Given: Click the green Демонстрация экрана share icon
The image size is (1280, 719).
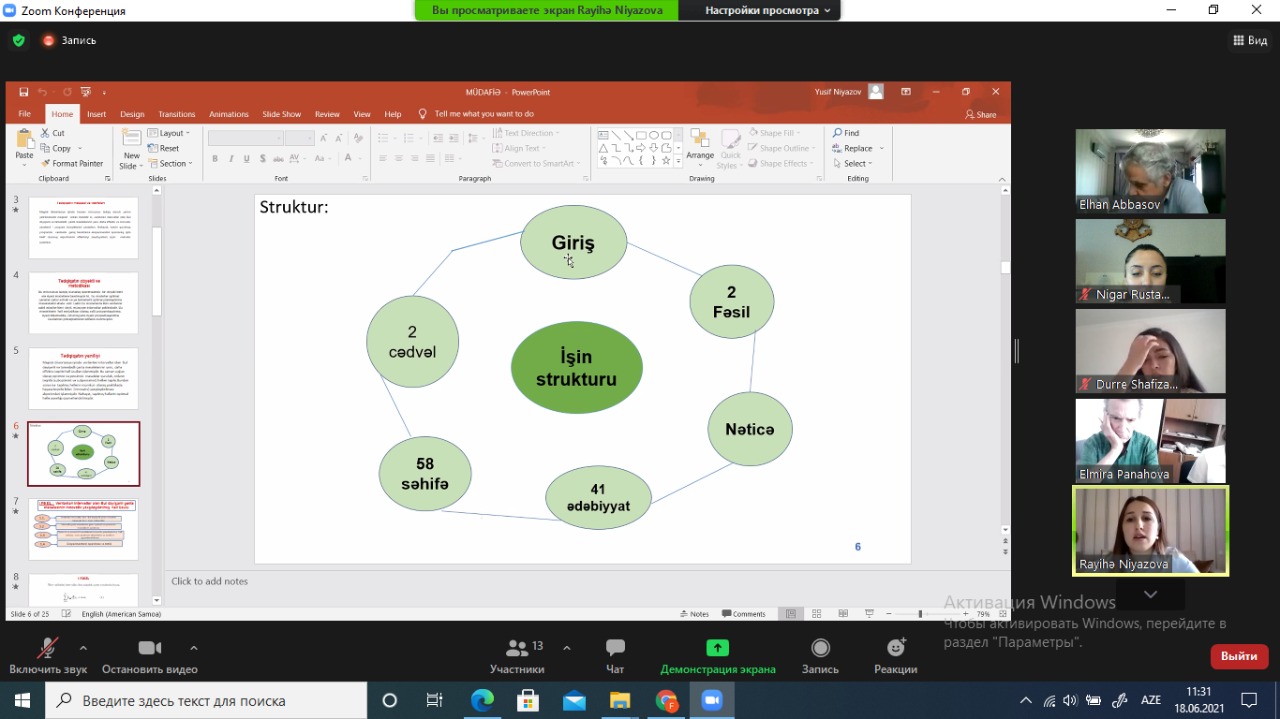Looking at the screenshot, I should [717, 648].
